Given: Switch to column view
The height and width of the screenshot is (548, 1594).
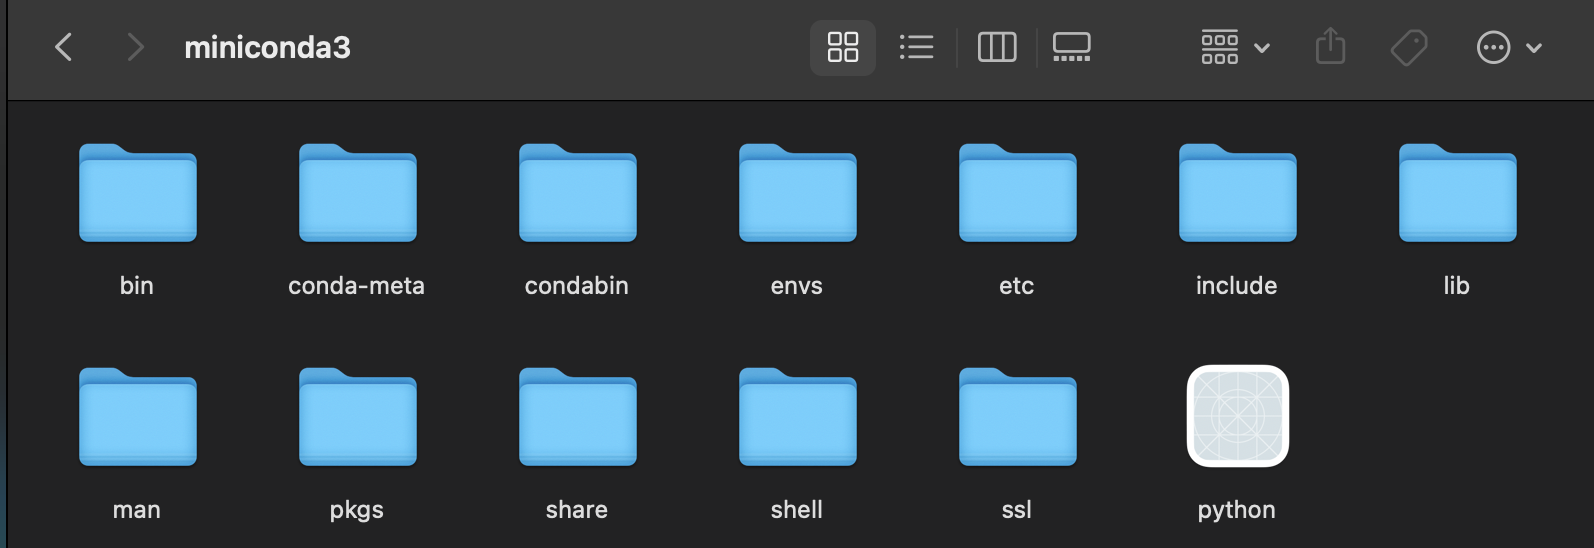Looking at the screenshot, I should coord(997,47).
